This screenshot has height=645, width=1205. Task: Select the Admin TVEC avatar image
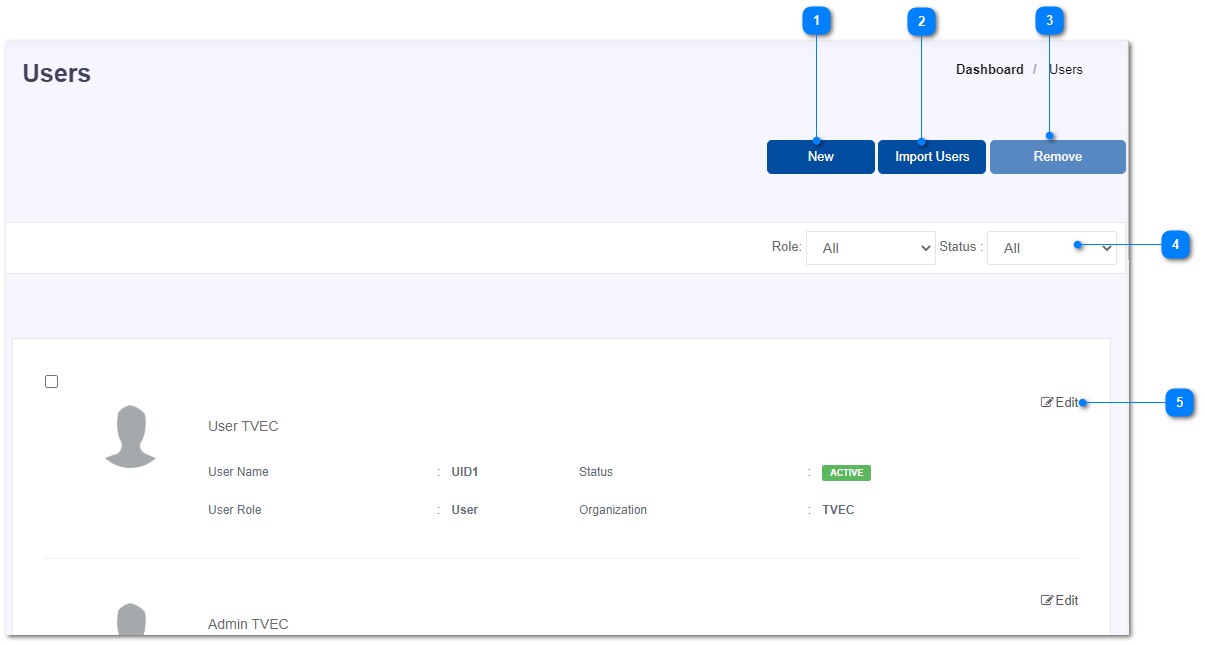130,620
